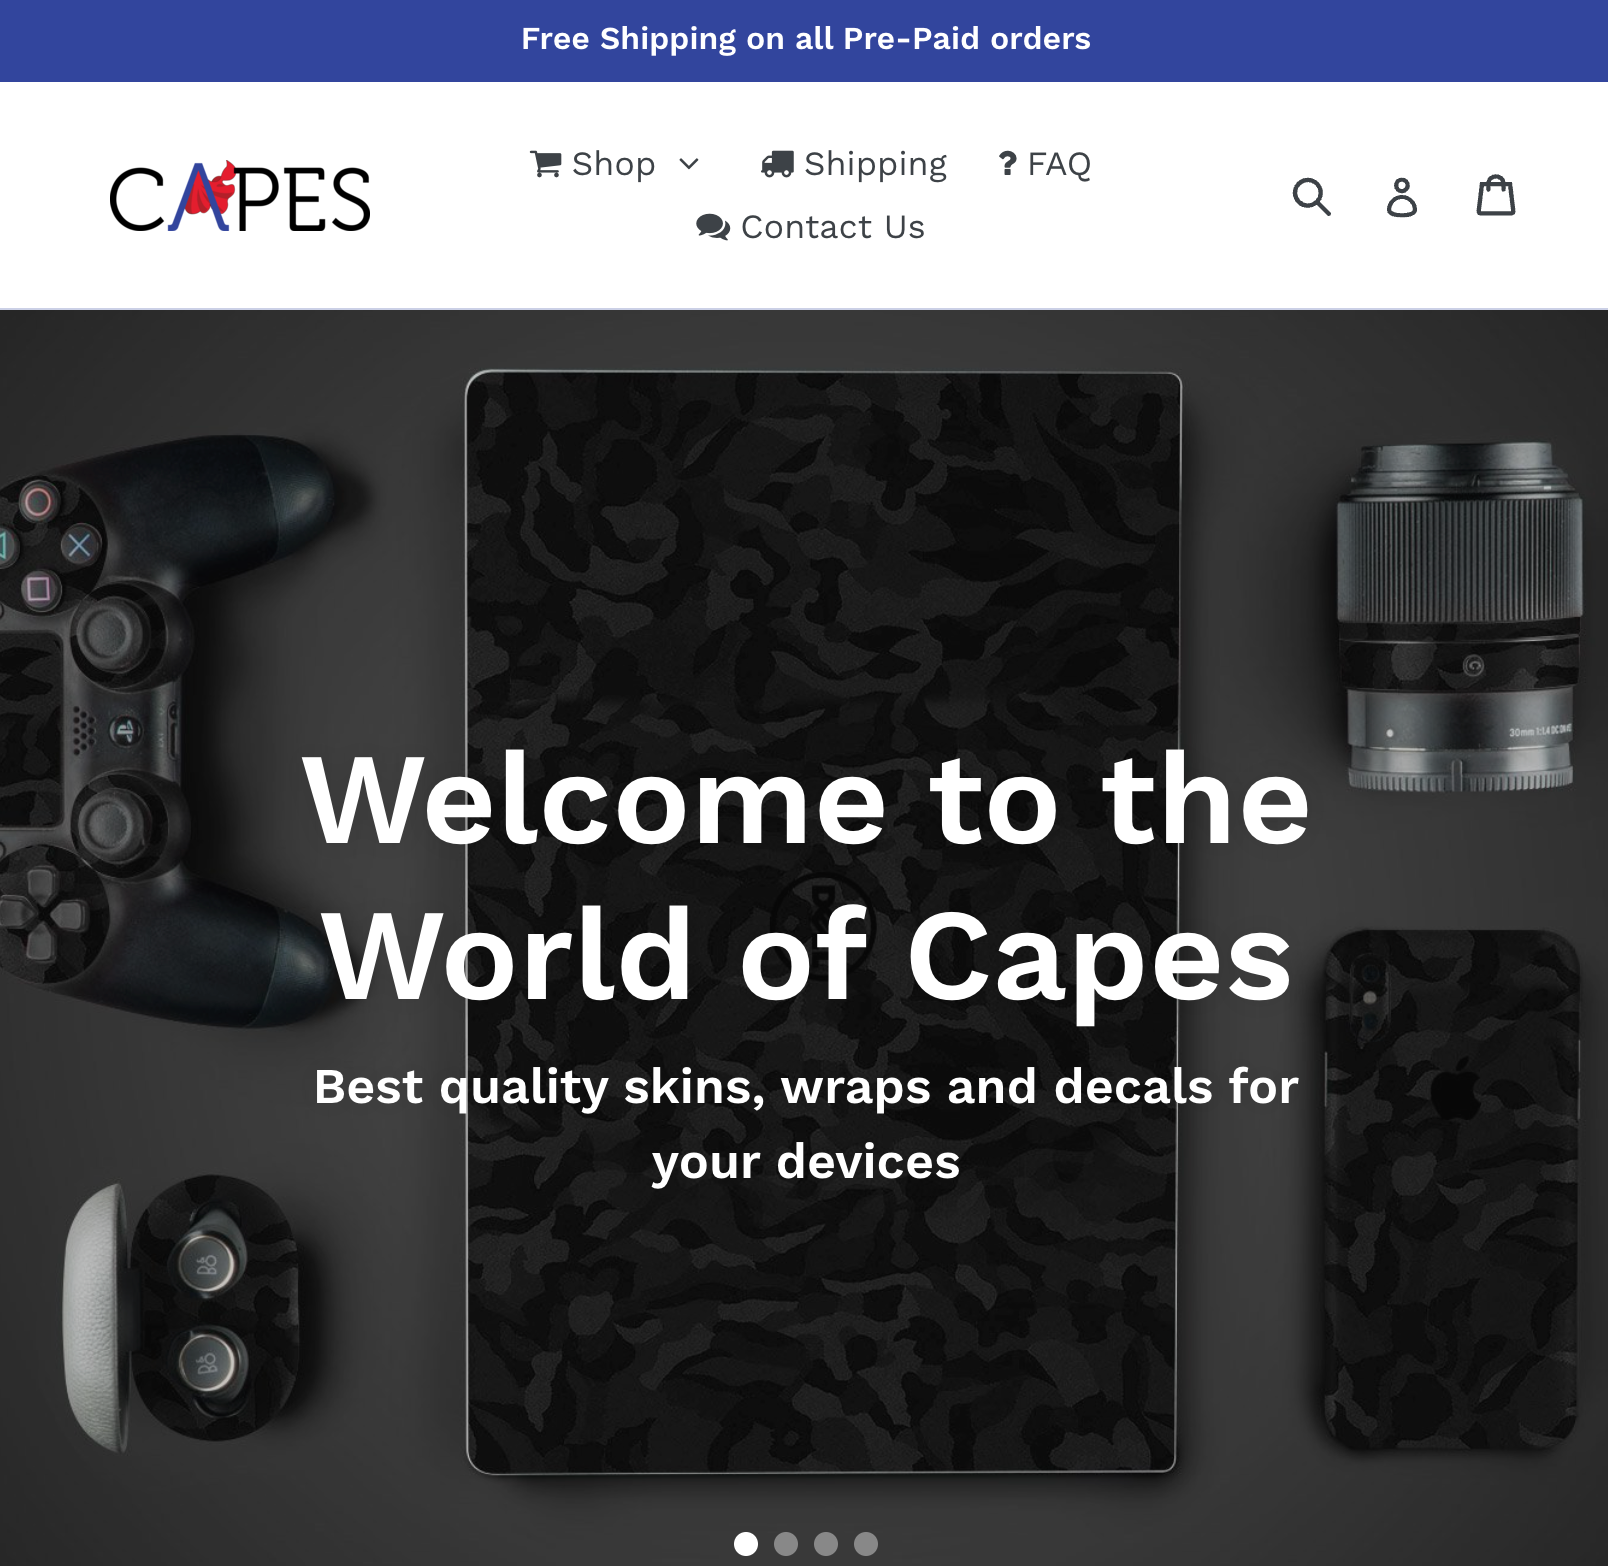Image resolution: width=1608 pixels, height=1566 pixels.
Task: Open the shopping bag cart icon
Action: click(x=1496, y=195)
